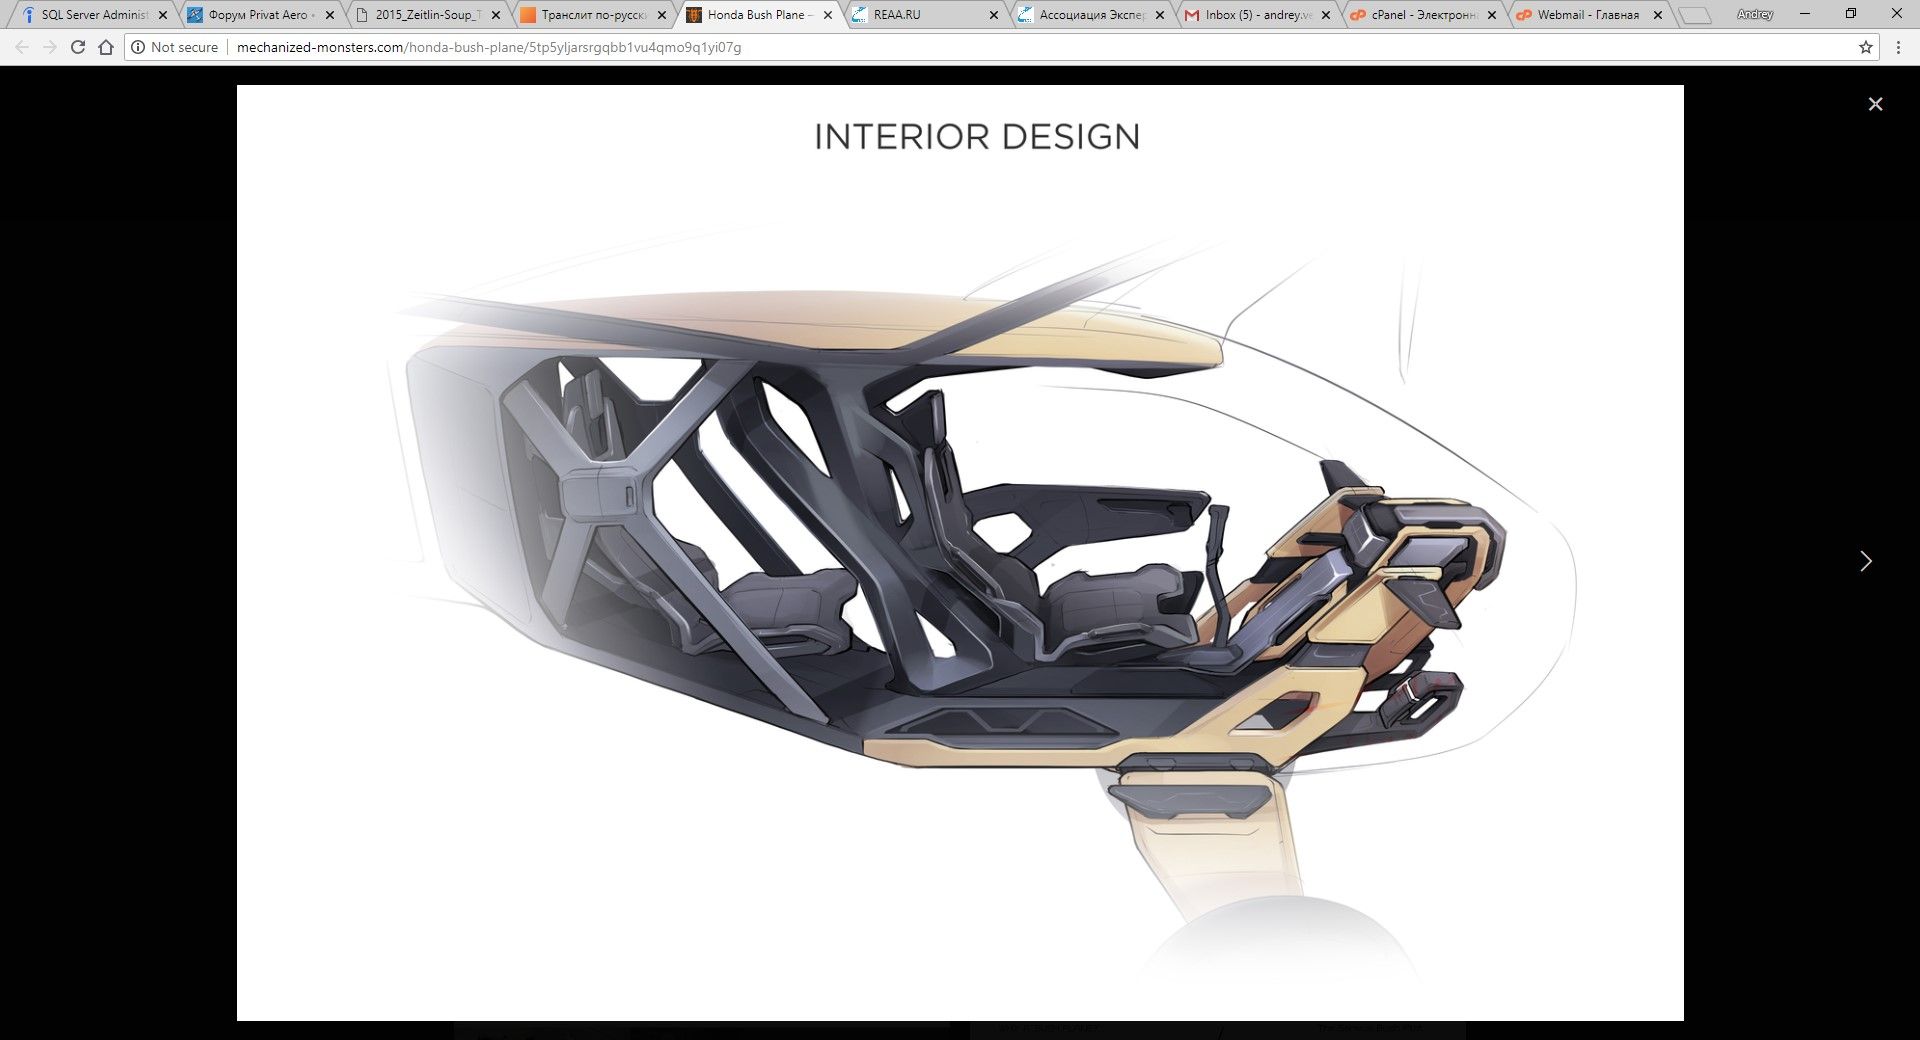1920x1040 pixels.
Task: Go to the next gallery image
Action: (1865, 561)
